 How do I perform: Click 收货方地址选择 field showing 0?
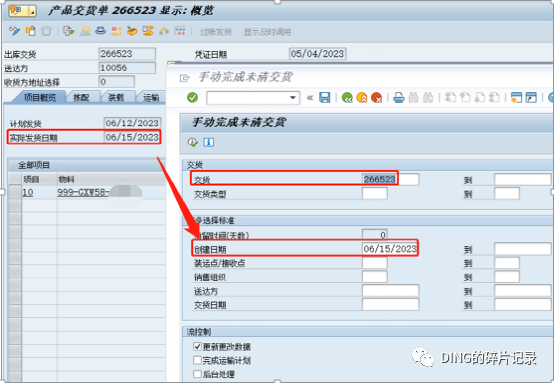click(x=116, y=82)
